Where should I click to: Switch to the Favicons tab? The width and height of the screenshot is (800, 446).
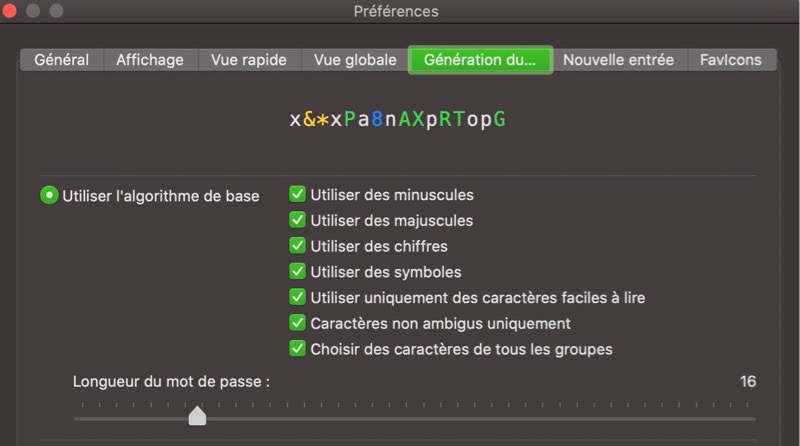pos(731,60)
